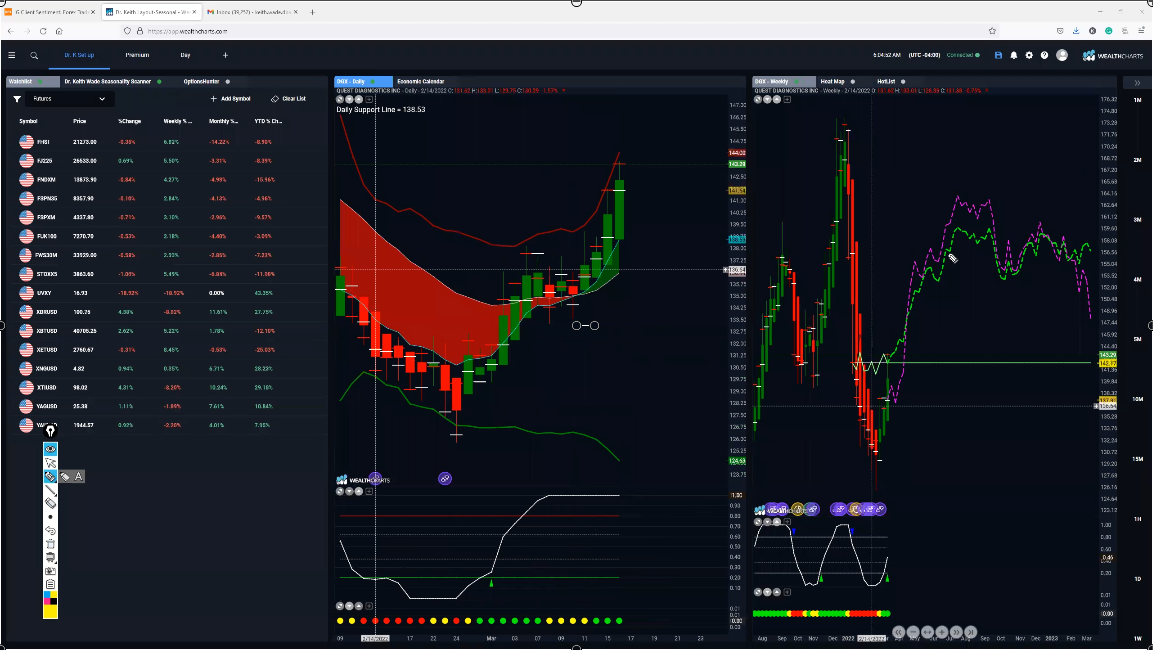Viewport: 1153px width, 650px height.
Task: Toggle the Watchlist panel's green indicator
Action: click(x=40, y=82)
